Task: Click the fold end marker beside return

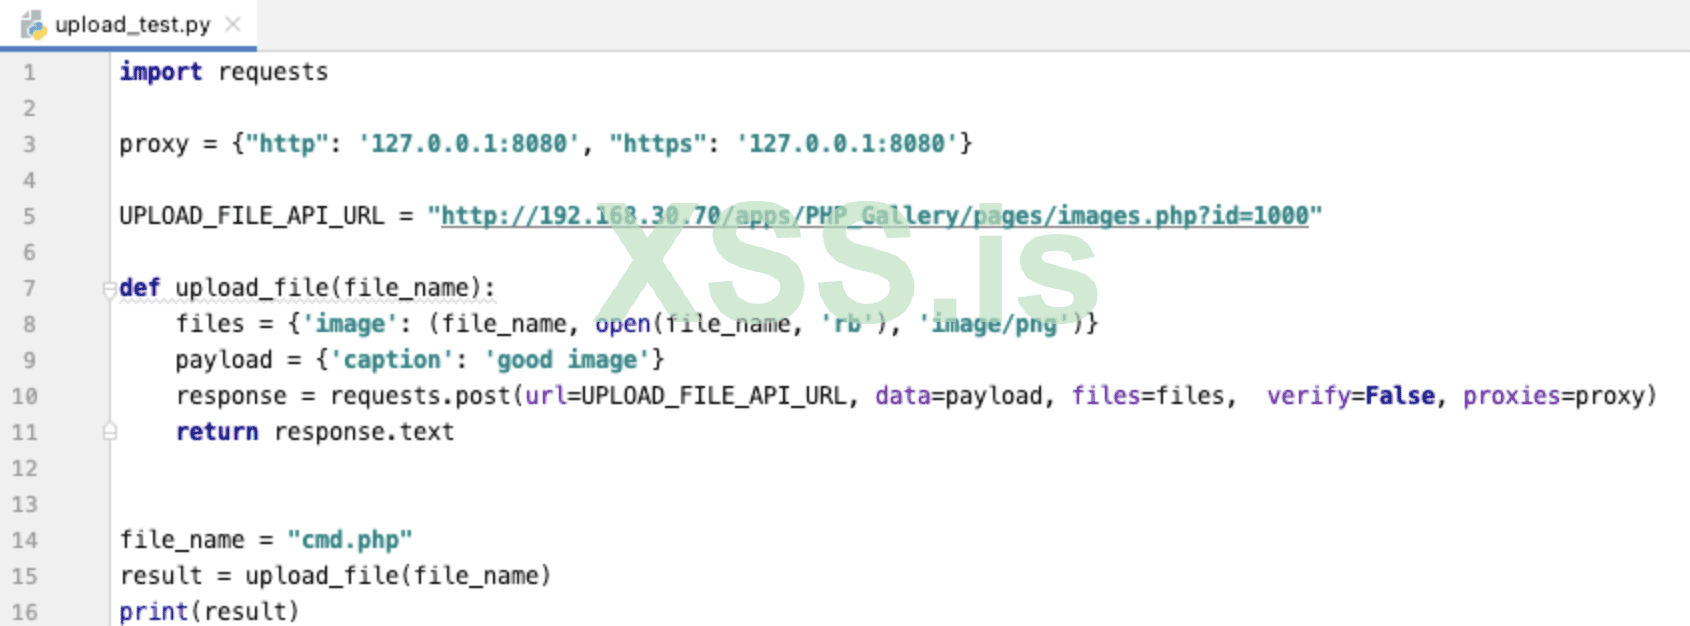Action: pyautogui.click(x=109, y=432)
